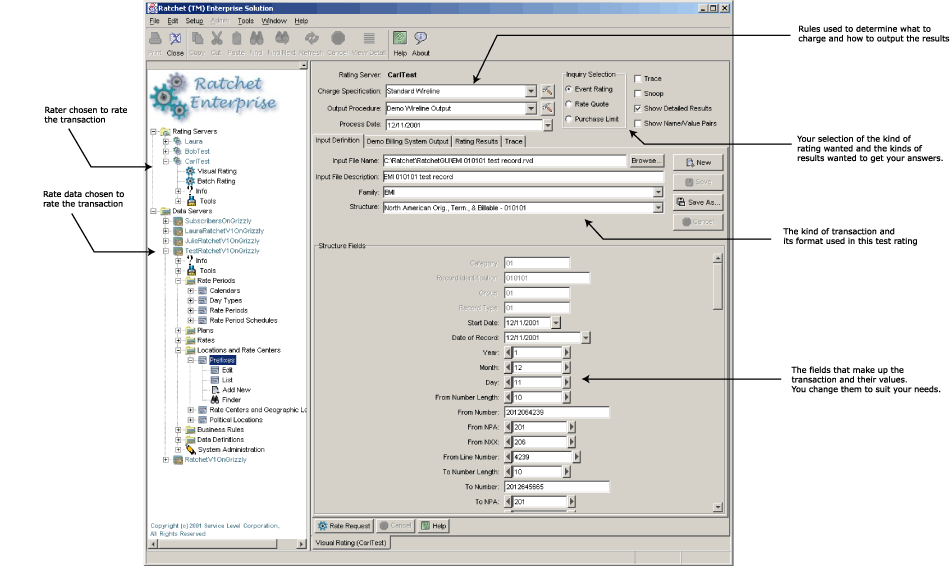Open the Process Date dropdown
This screenshot has width=950, height=566.
[548, 125]
